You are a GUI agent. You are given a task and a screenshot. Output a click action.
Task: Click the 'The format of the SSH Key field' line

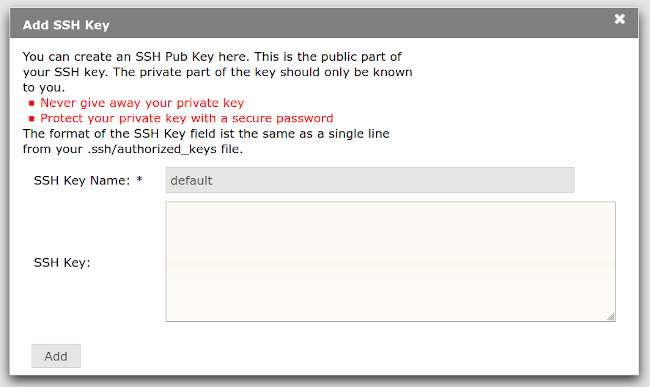pos(206,134)
